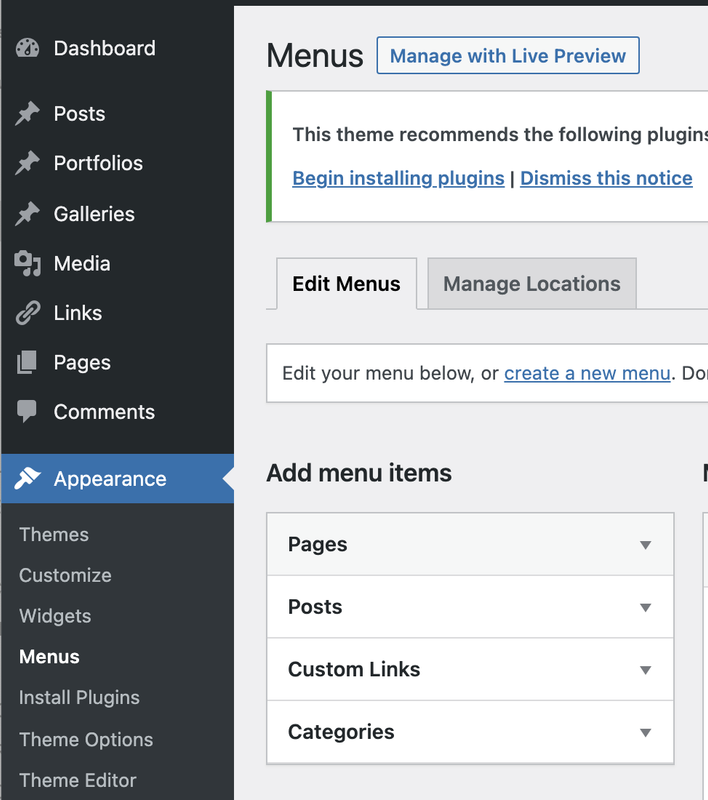The height and width of the screenshot is (800, 708).
Task: Click the stacked pages icon beside Pages
Action: click(x=27, y=362)
